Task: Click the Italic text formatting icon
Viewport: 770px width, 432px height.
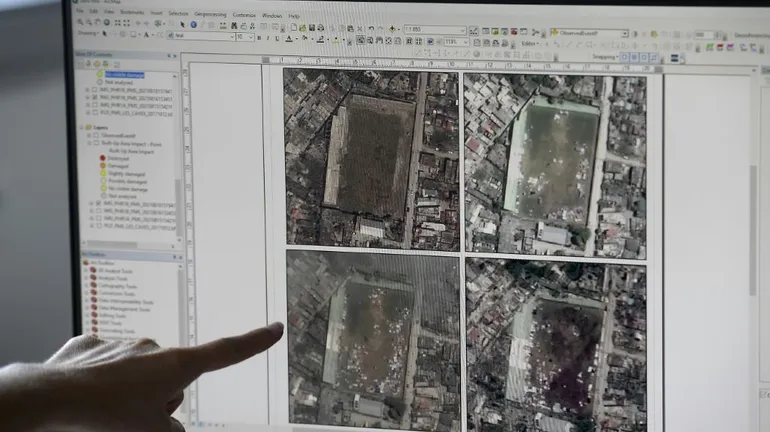Action: click(268, 38)
